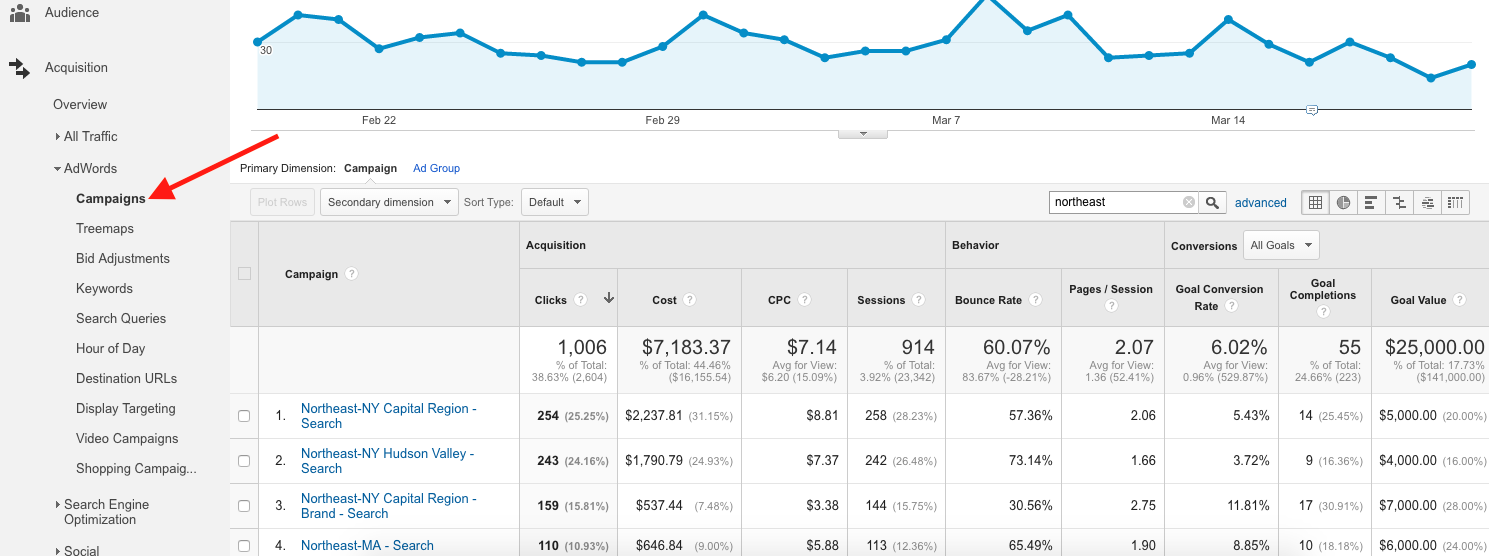This screenshot has height=556, width=1489.
Task: Open the All Goals conversions dropdown
Action: click(1280, 245)
